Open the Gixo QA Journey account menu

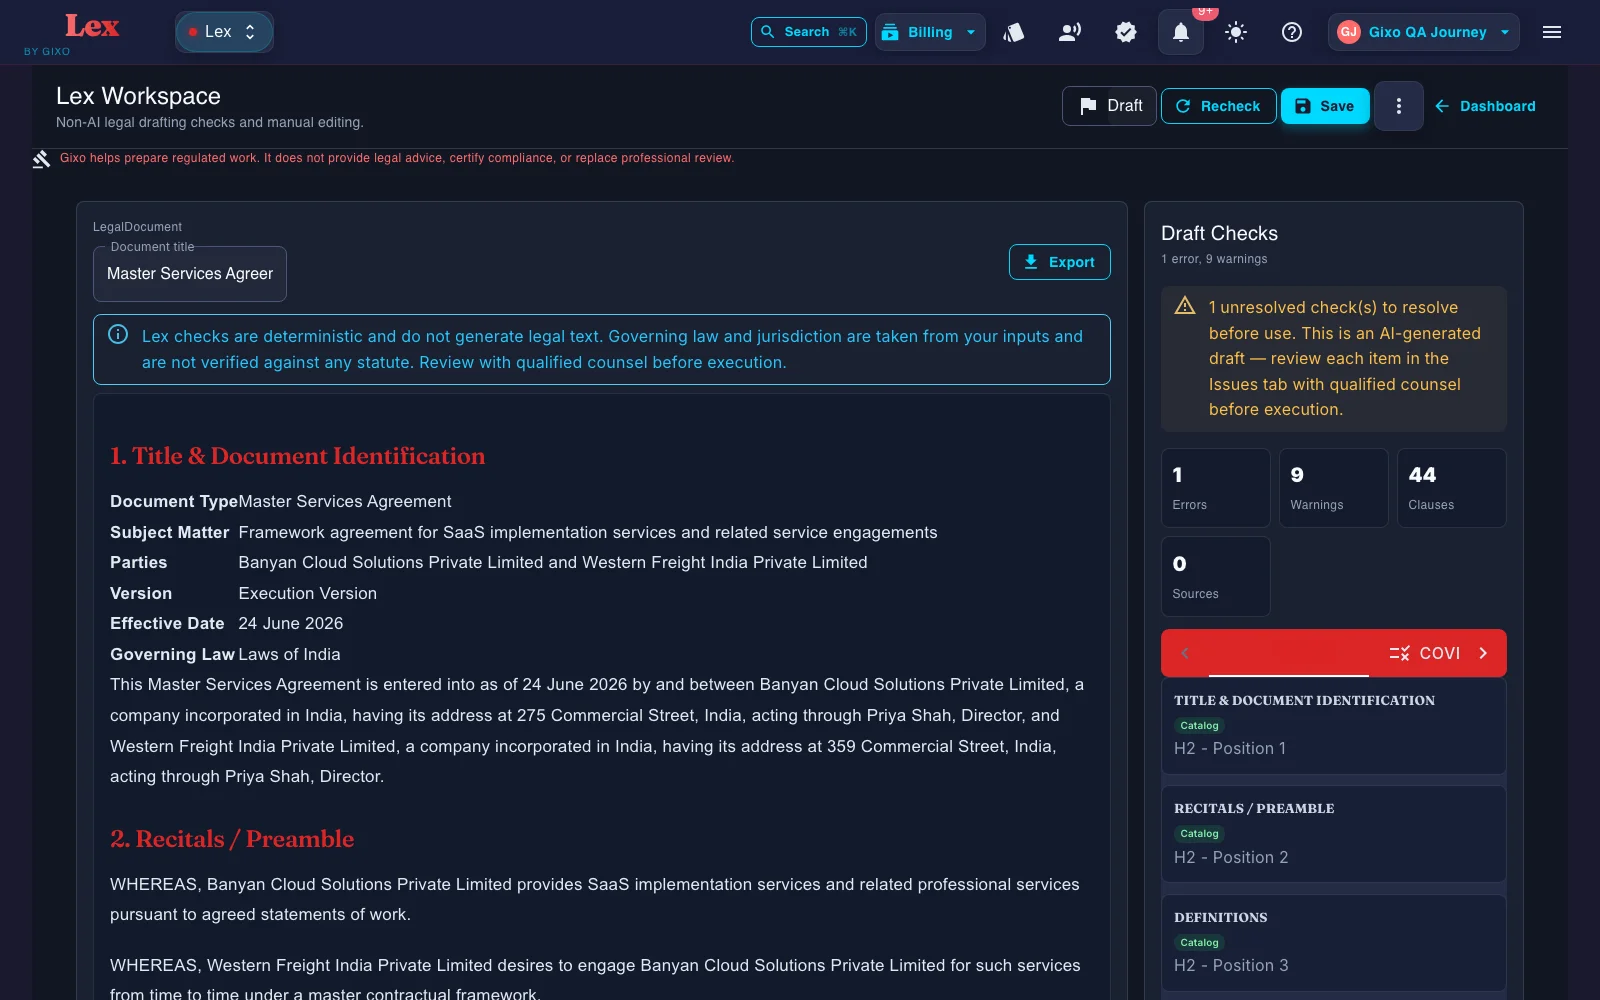coord(1424,32)
